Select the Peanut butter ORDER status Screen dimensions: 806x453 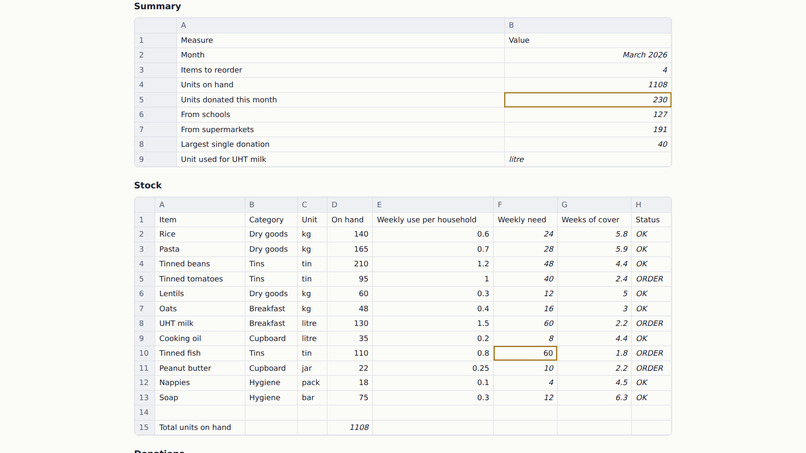coord(651,368)
